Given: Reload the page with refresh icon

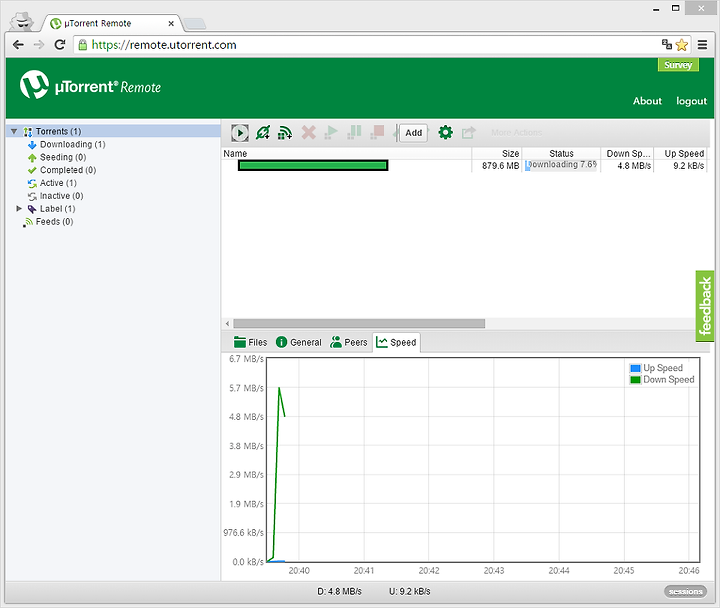Looking at the screenshot, I should click(x=60, y=45).
